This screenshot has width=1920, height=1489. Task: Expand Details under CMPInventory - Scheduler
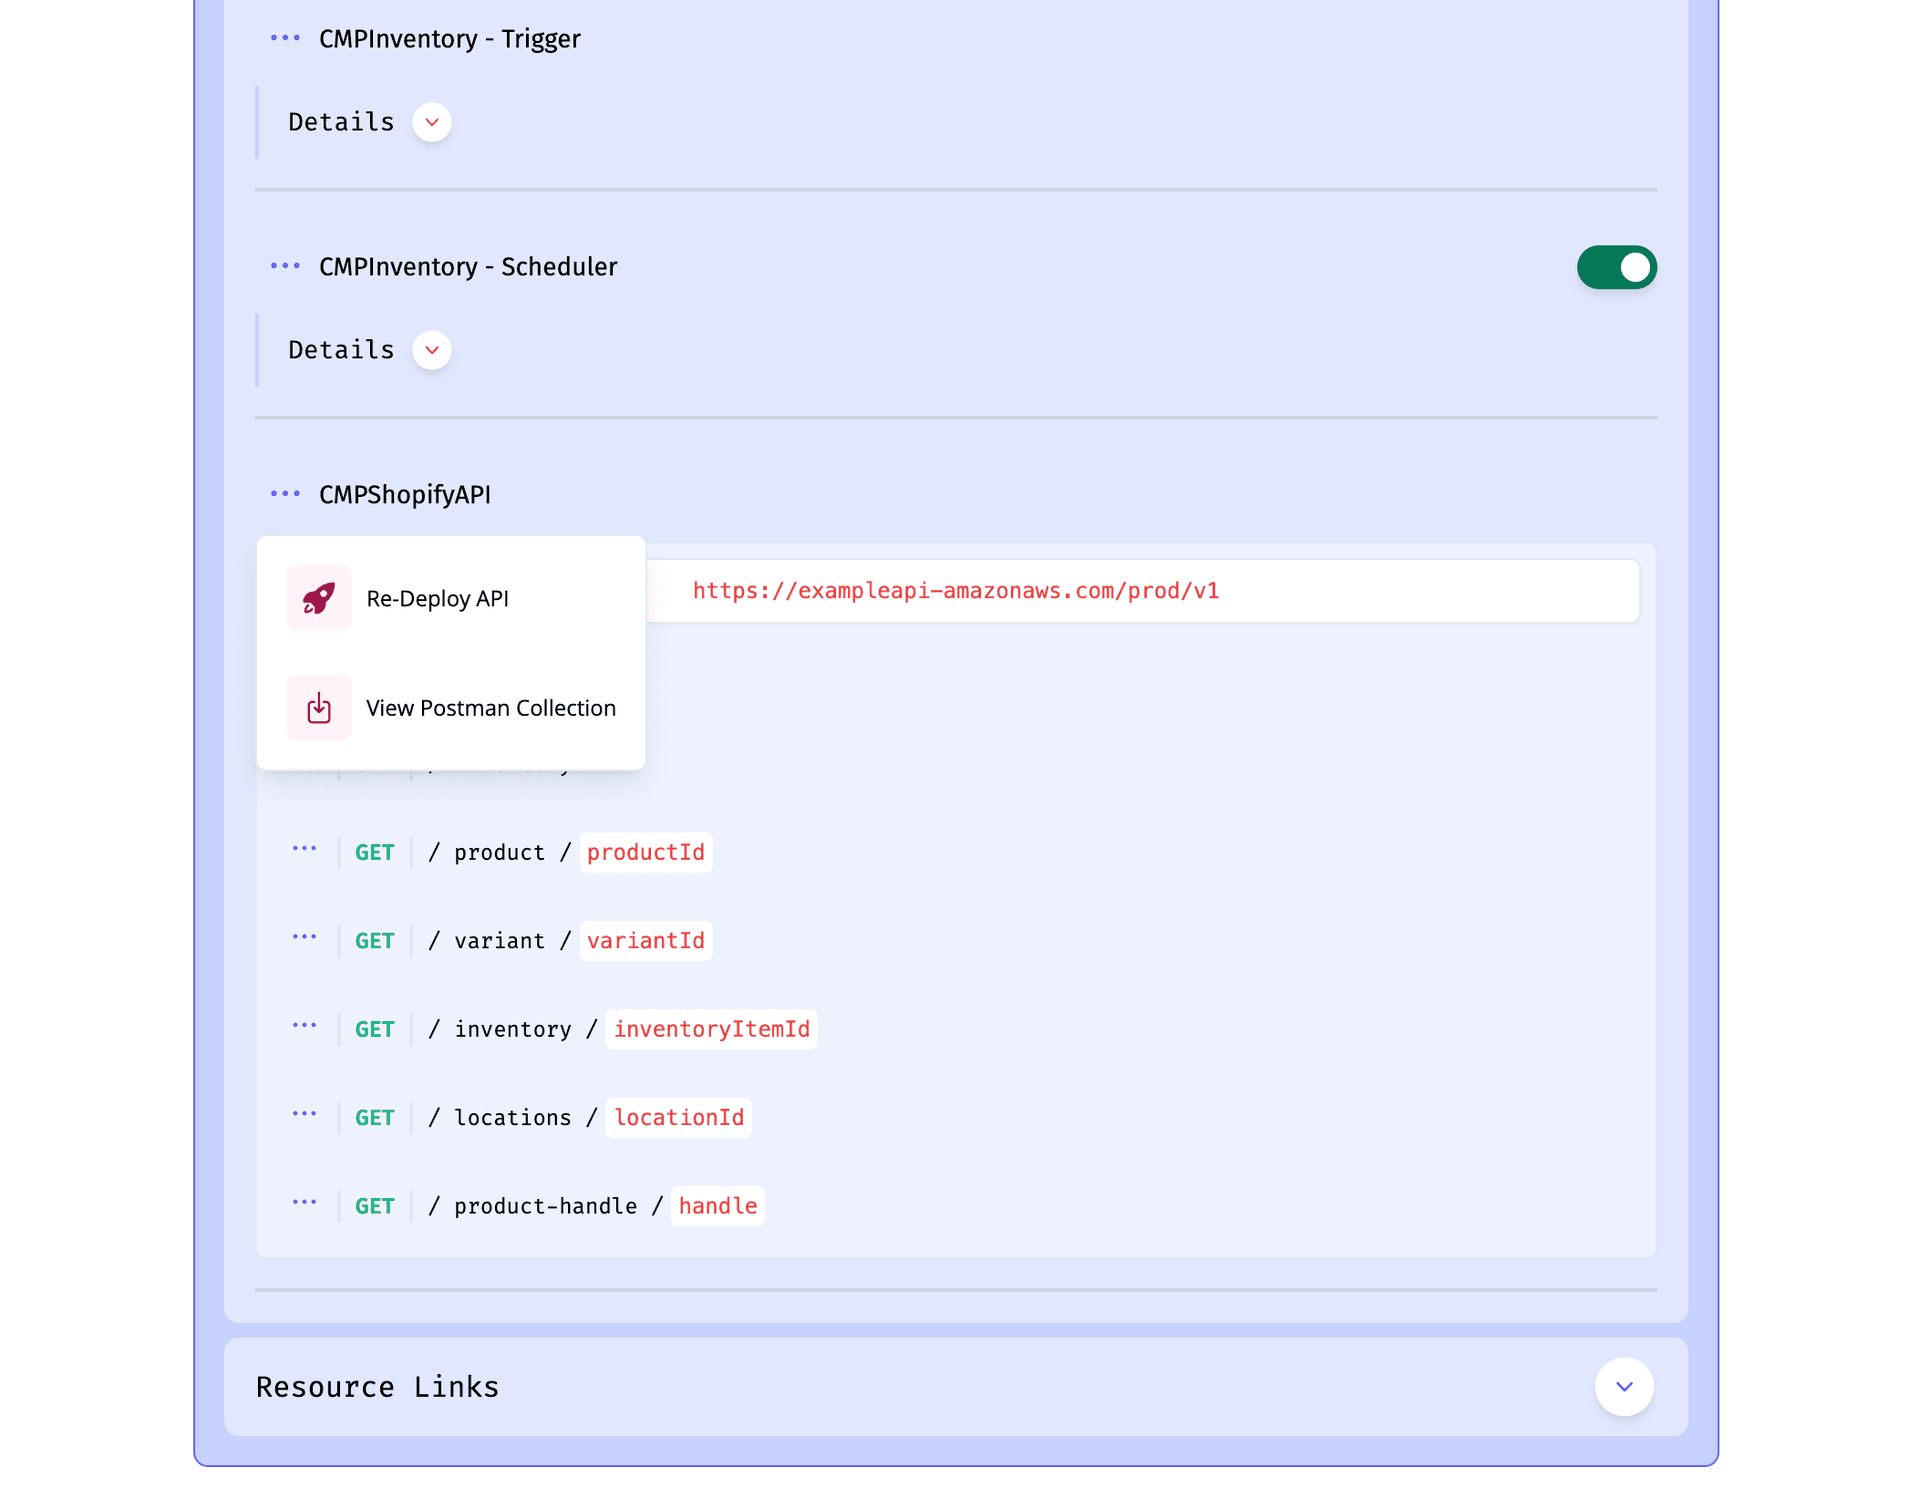coord(432,350)
